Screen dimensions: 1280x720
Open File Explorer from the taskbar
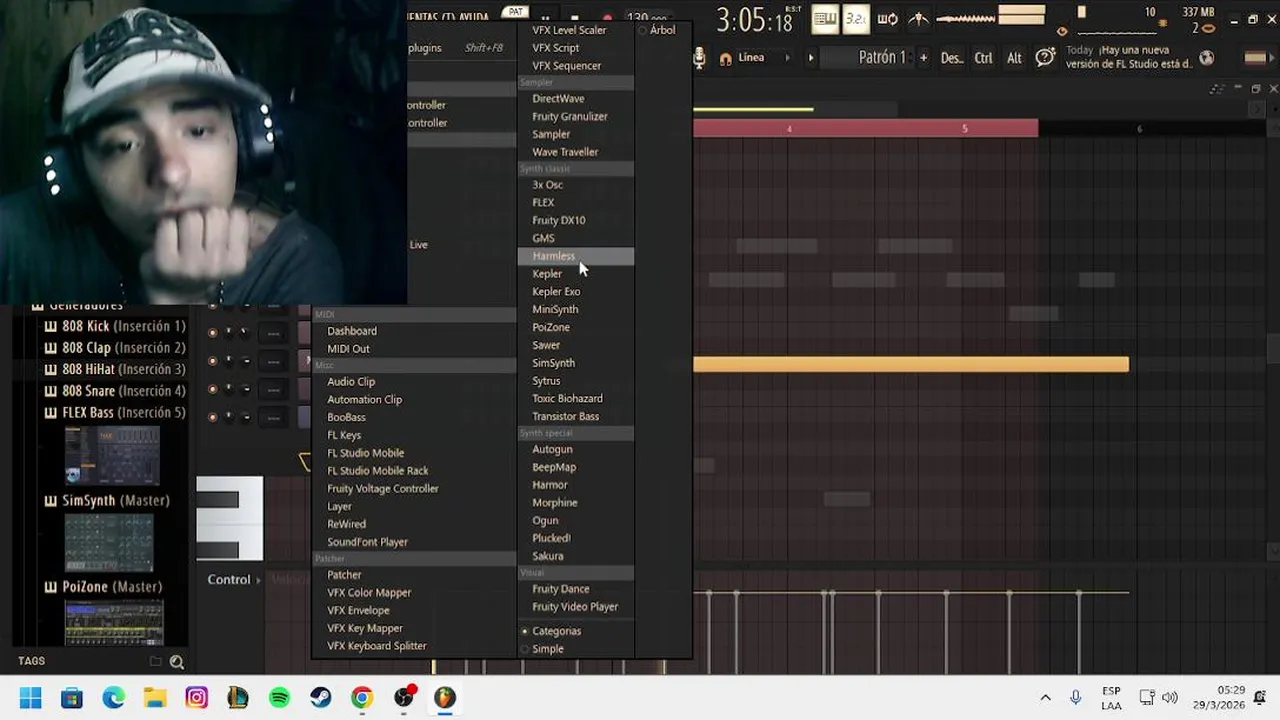click(155, 698)
